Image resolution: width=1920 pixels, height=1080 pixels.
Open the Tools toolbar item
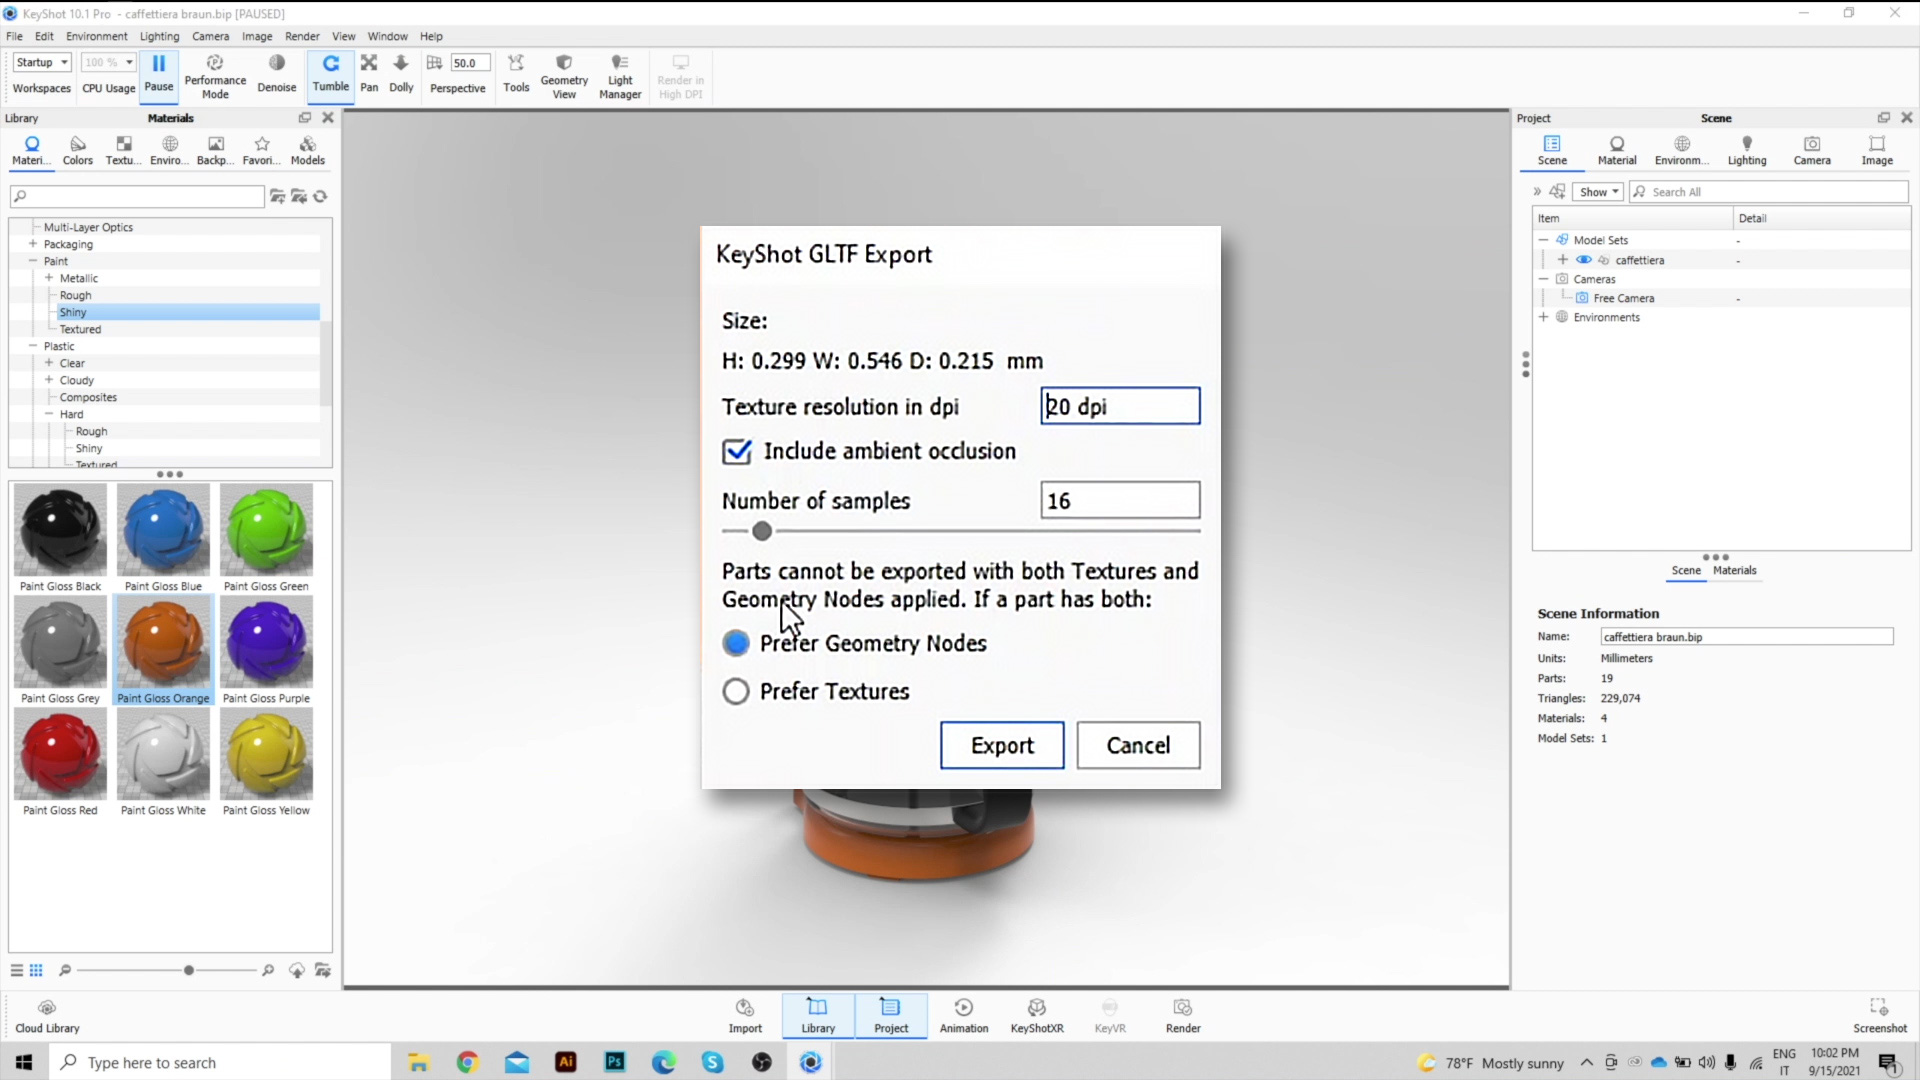(x=516, y=74)
